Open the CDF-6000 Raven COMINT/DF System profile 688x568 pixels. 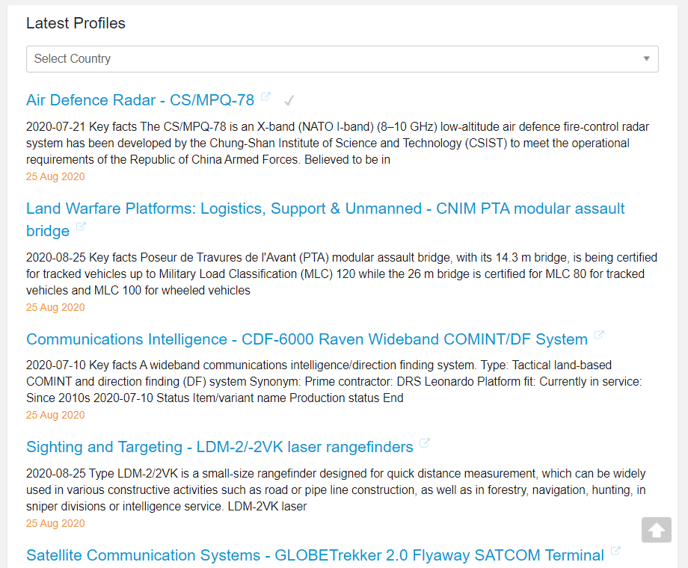tap(306, 339)
